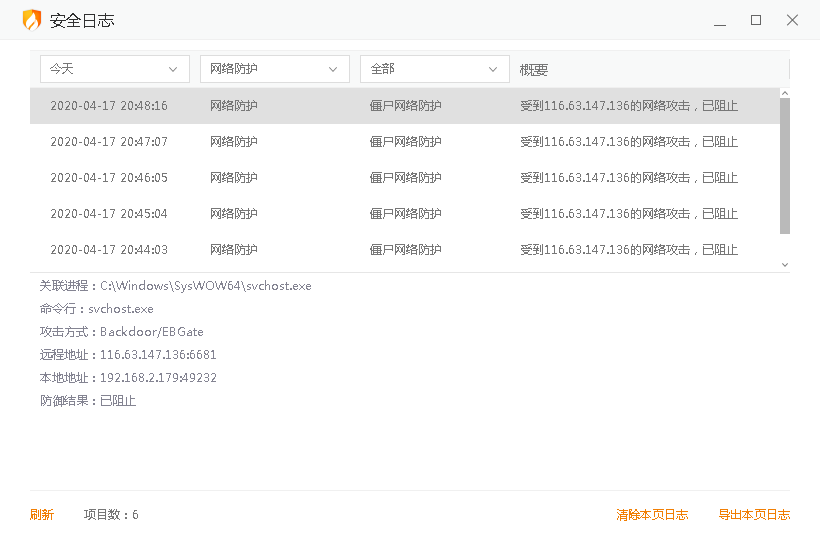Open the 全部 type filter dropdown
820x540 pixels.
click(x=434, y=69)
